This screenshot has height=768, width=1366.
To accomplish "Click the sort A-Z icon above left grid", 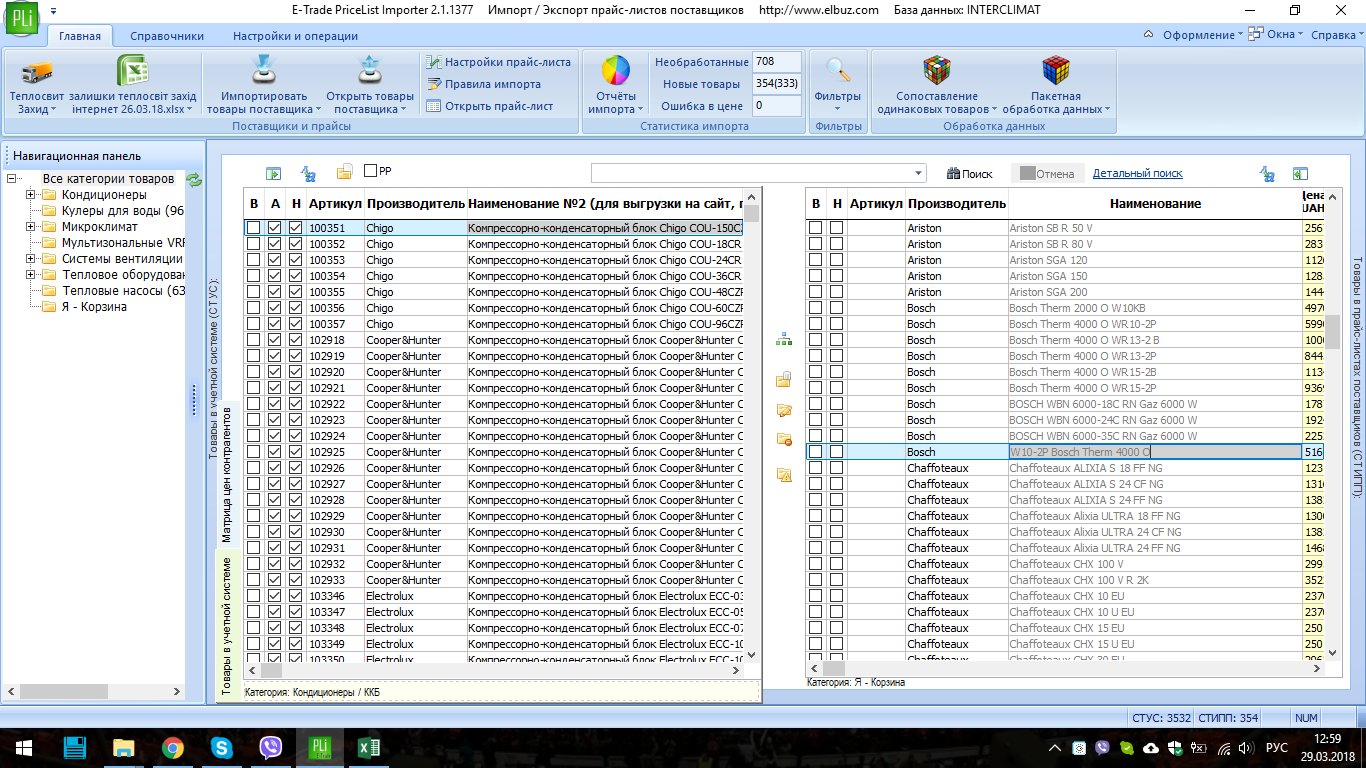I will 308,173.
